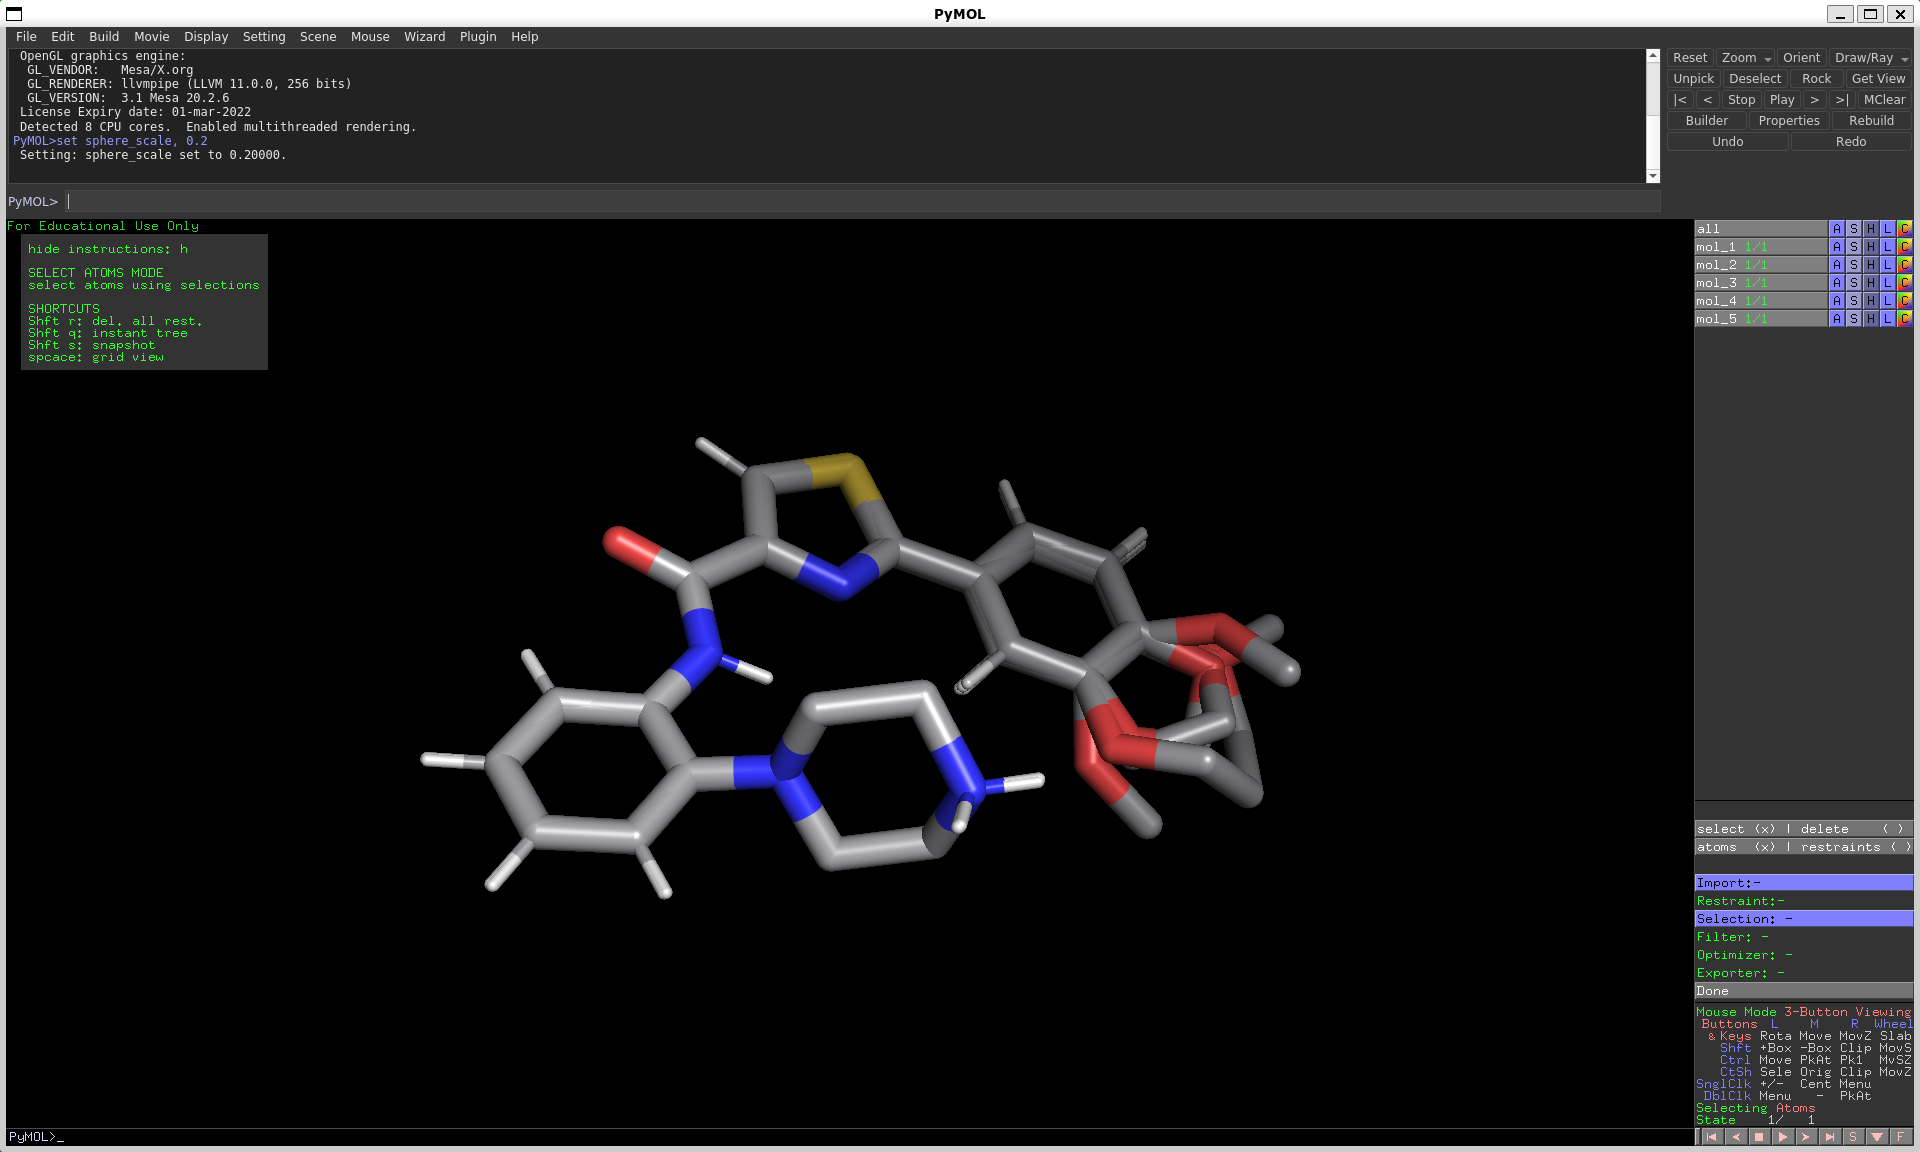
Task: Open Label menu for object all
Action: coord(1888,229)
